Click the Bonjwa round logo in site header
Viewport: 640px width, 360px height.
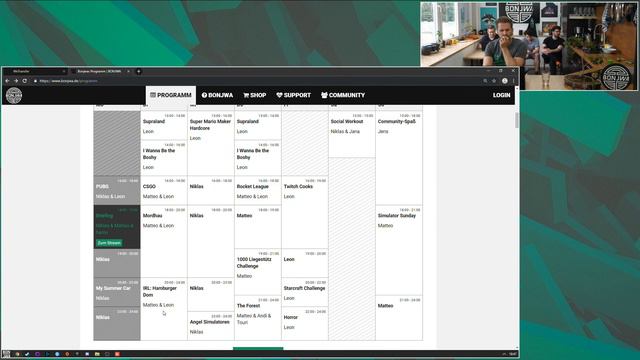14,96
